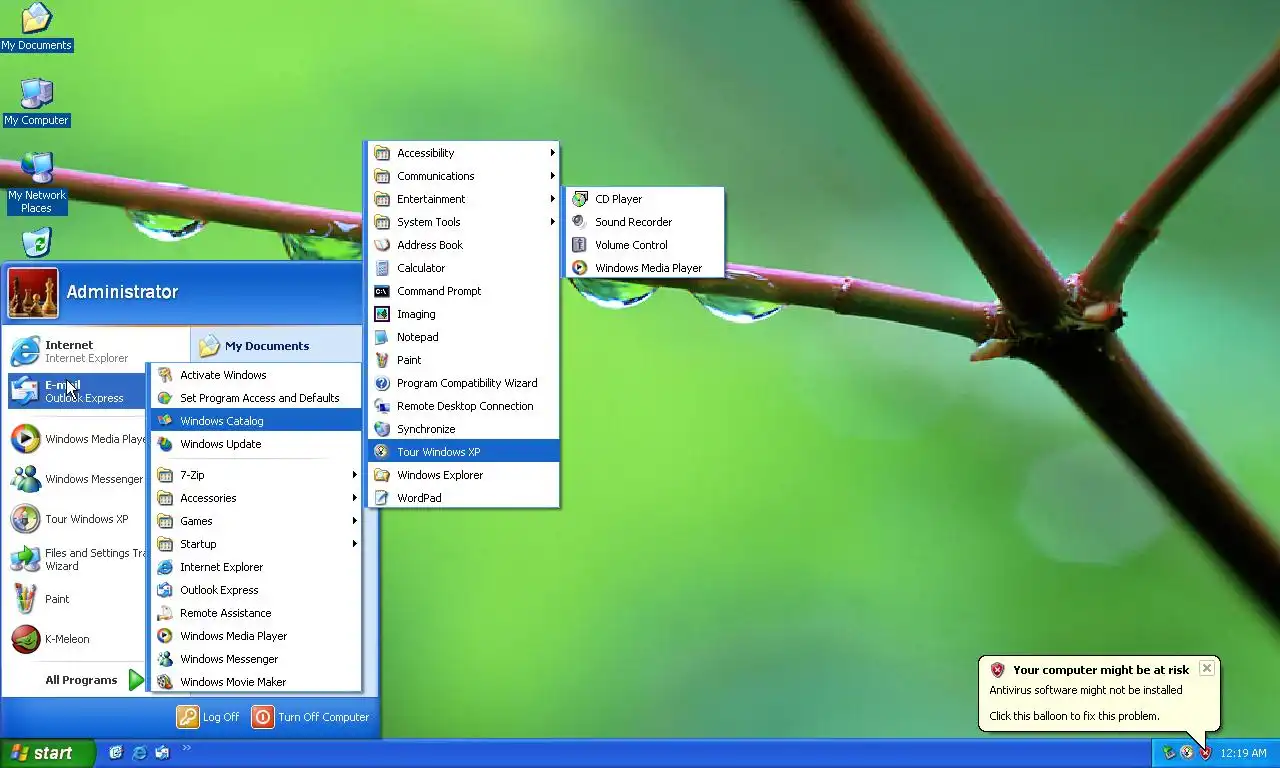This screenshot has width=1280, height=768.
Task: Launch the Calculator icon
Action: click(381, 268)
